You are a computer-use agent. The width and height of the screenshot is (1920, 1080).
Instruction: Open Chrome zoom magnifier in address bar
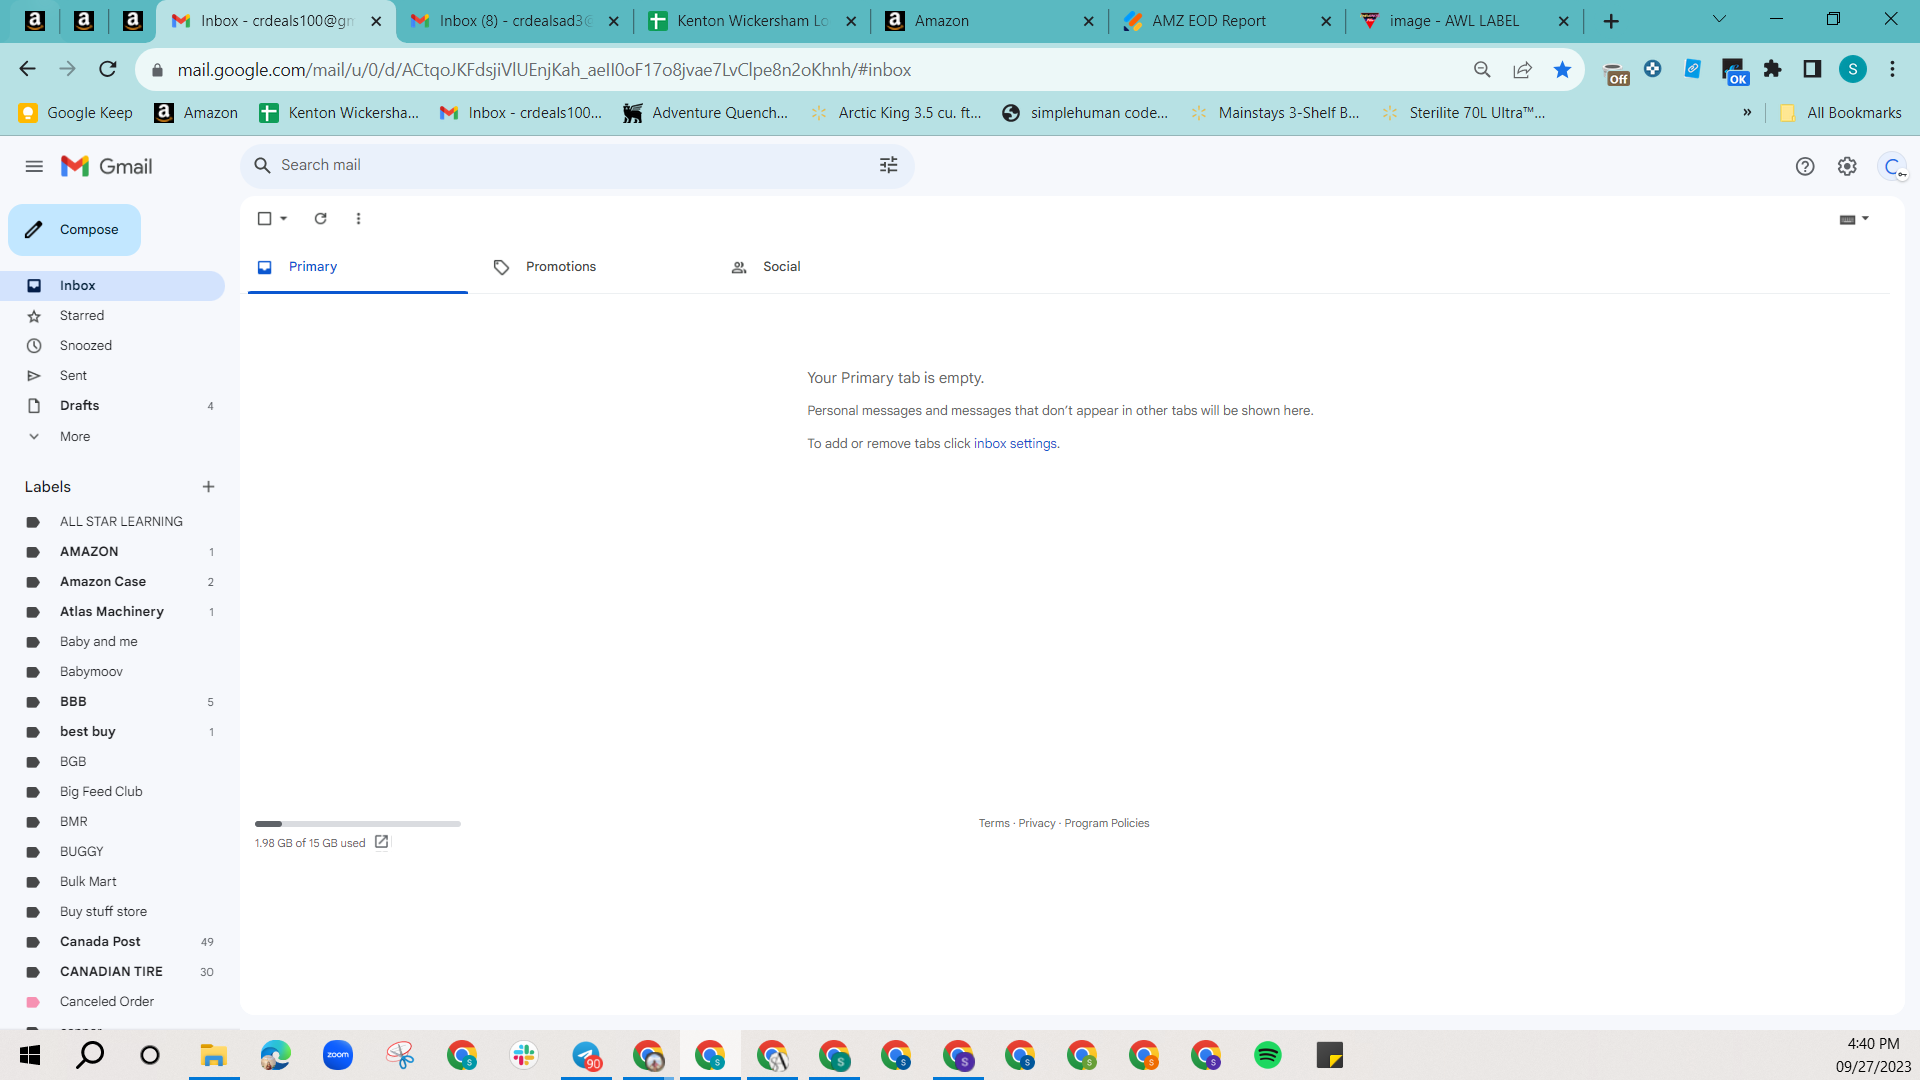(1482, 69)
